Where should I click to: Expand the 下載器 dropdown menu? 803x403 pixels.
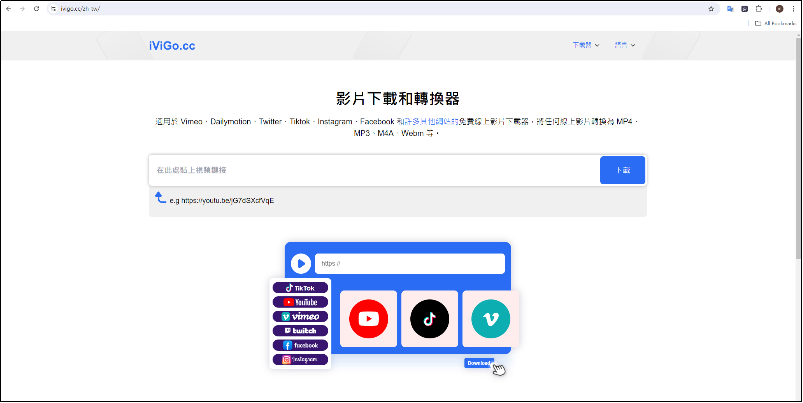pyautogui.click(x=586, y=45)
